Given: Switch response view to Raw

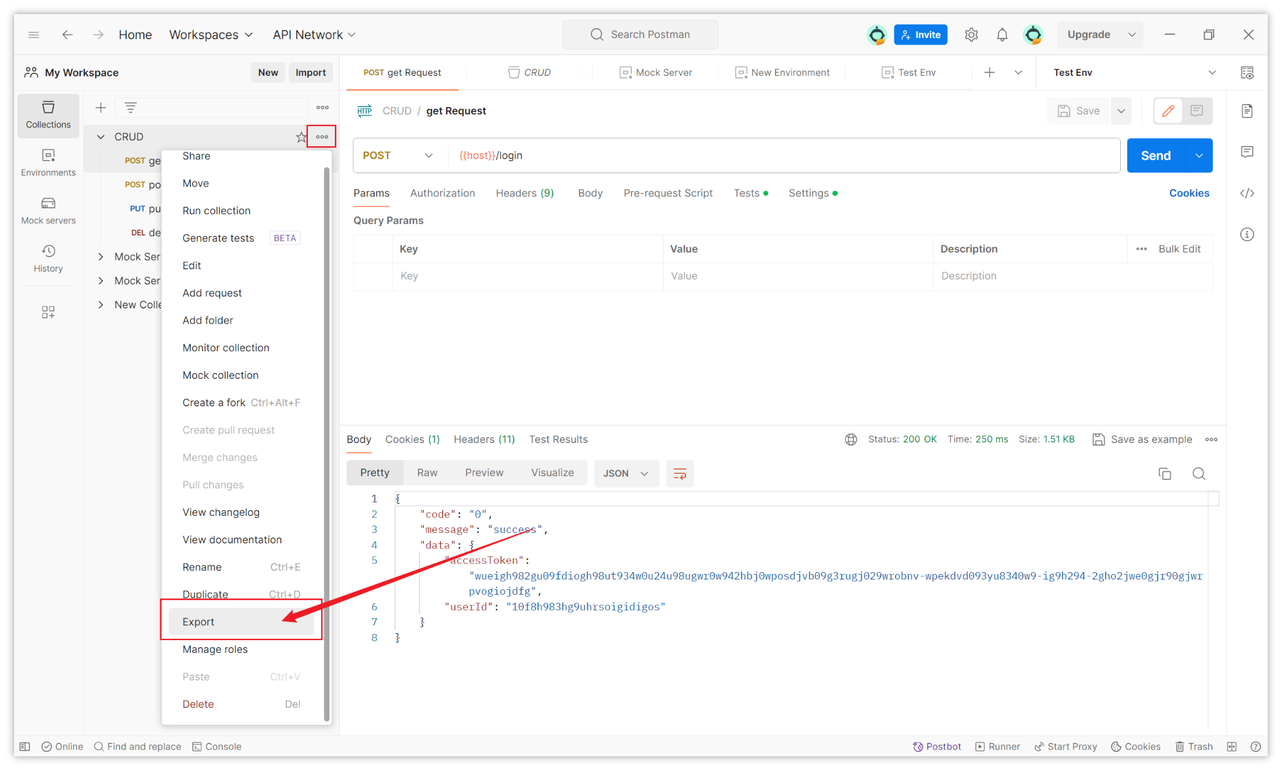Looking at the screenshot, I should tap(427, 473).
